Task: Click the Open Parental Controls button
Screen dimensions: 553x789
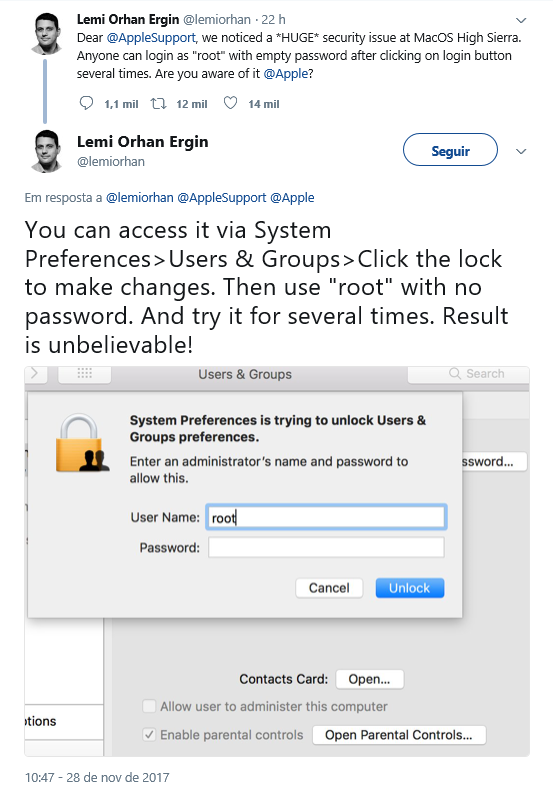Action: pos(399,735)
